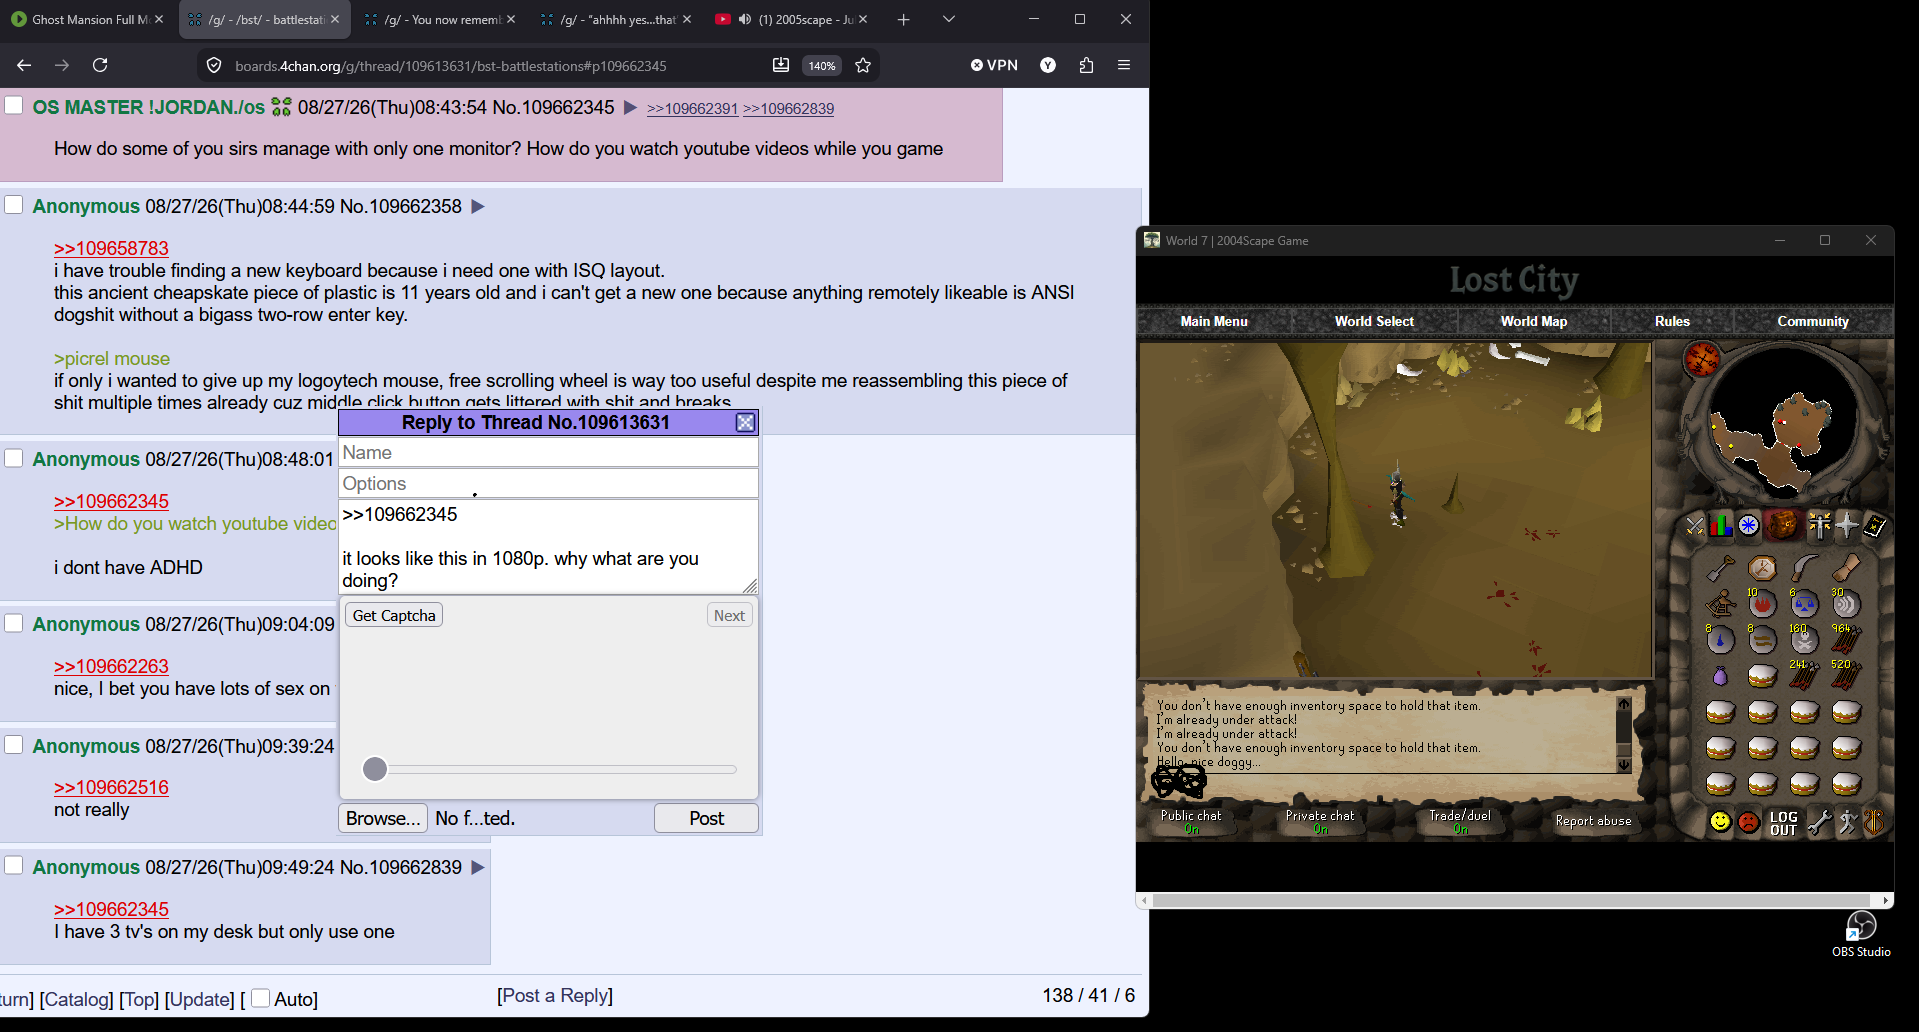The width and height of the screenshot is (1919, 1032).
Task: Open the Ignore list red face icon
Action: pyautogui.click(x=1748, y=822)
